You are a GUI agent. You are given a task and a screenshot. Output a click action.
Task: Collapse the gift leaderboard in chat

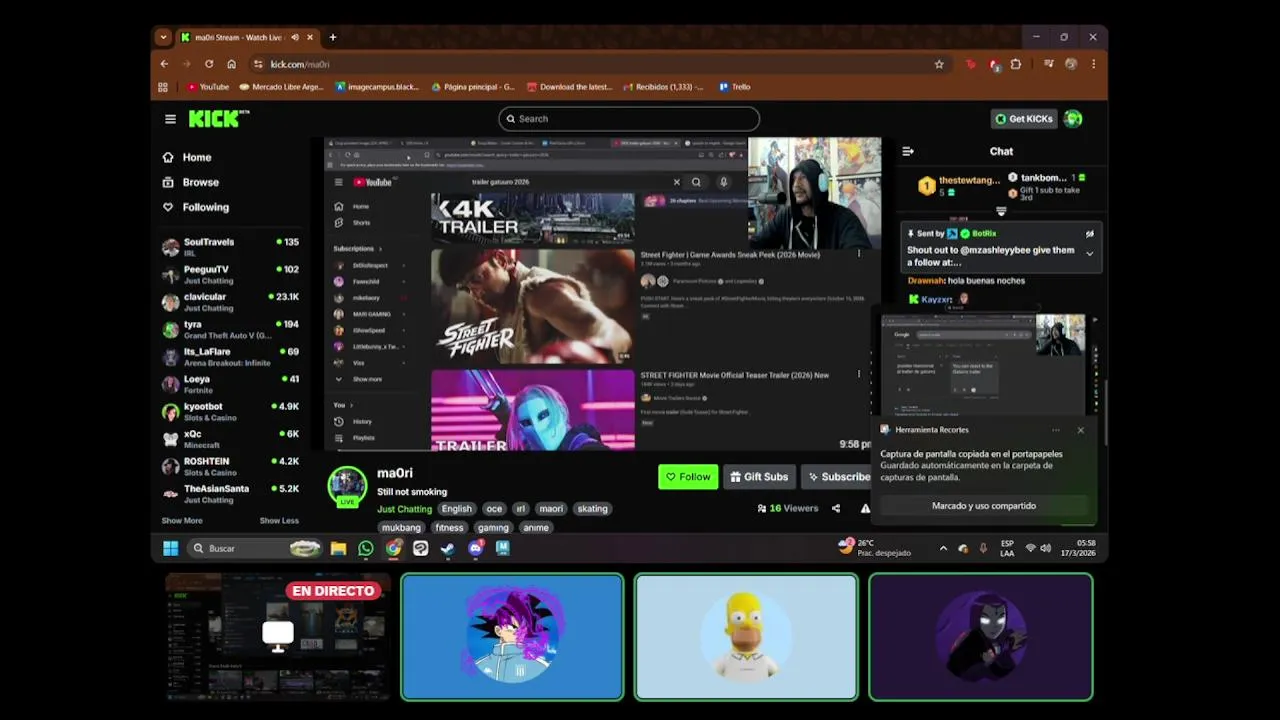pos(1001,212)
